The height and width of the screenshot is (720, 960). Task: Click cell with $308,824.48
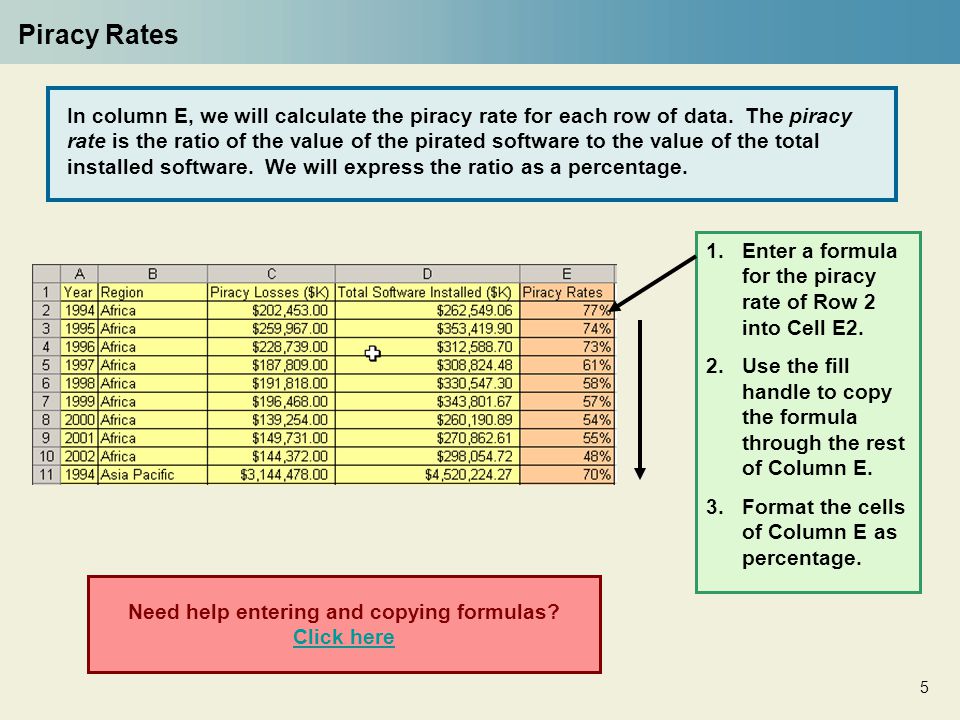pyautogui.click(x=427, y=366)
